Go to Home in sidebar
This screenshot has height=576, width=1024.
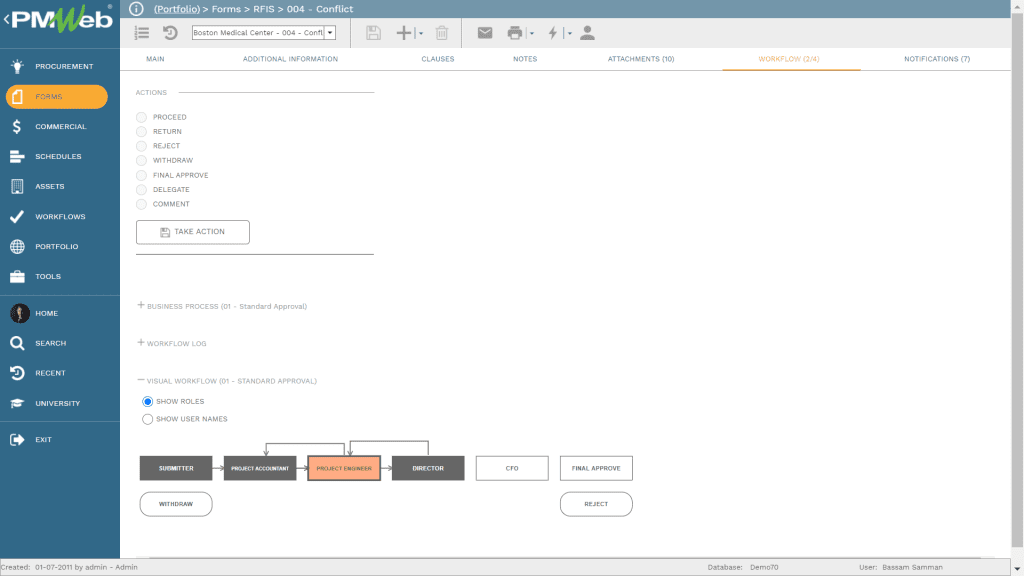tap(60, 313)
